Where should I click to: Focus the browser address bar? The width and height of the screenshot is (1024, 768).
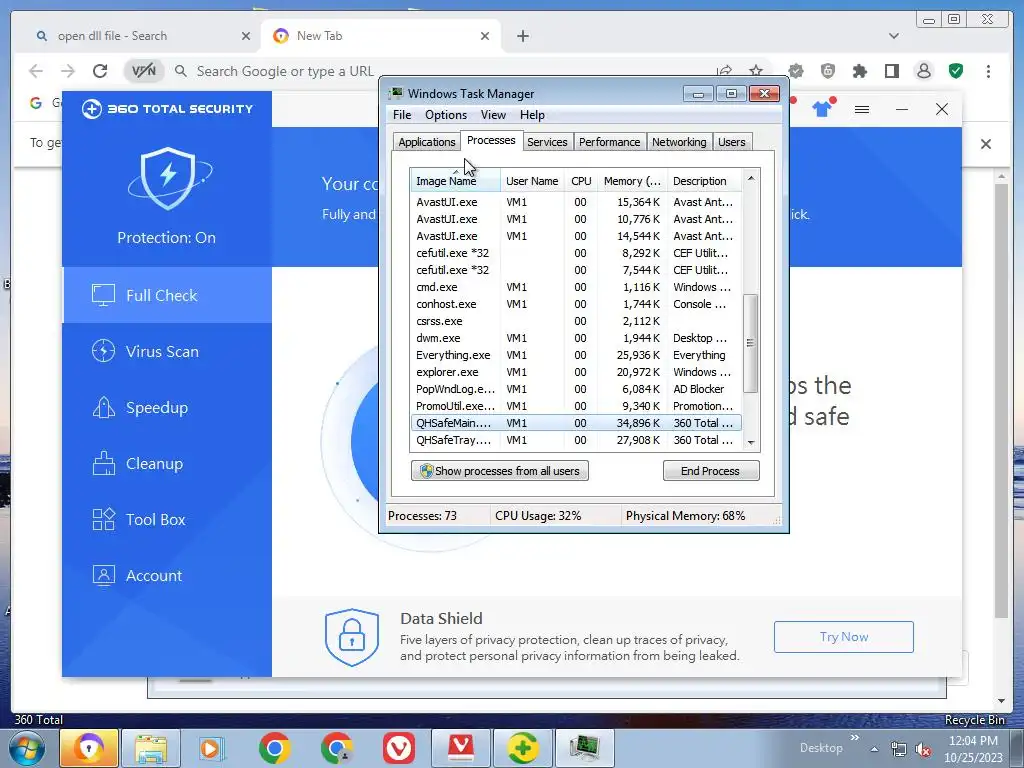coord(444,71)
